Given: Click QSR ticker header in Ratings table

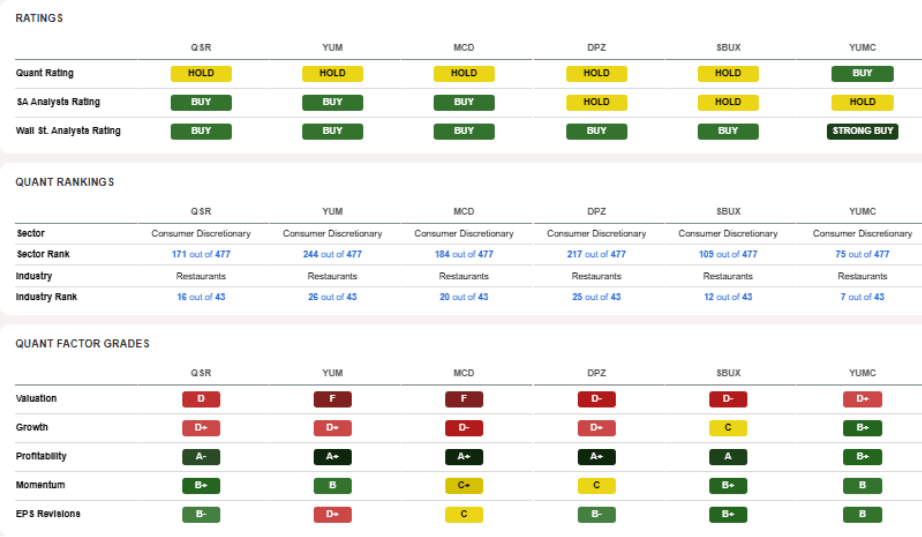Looking at the screenshot, I should coord(201,48).
